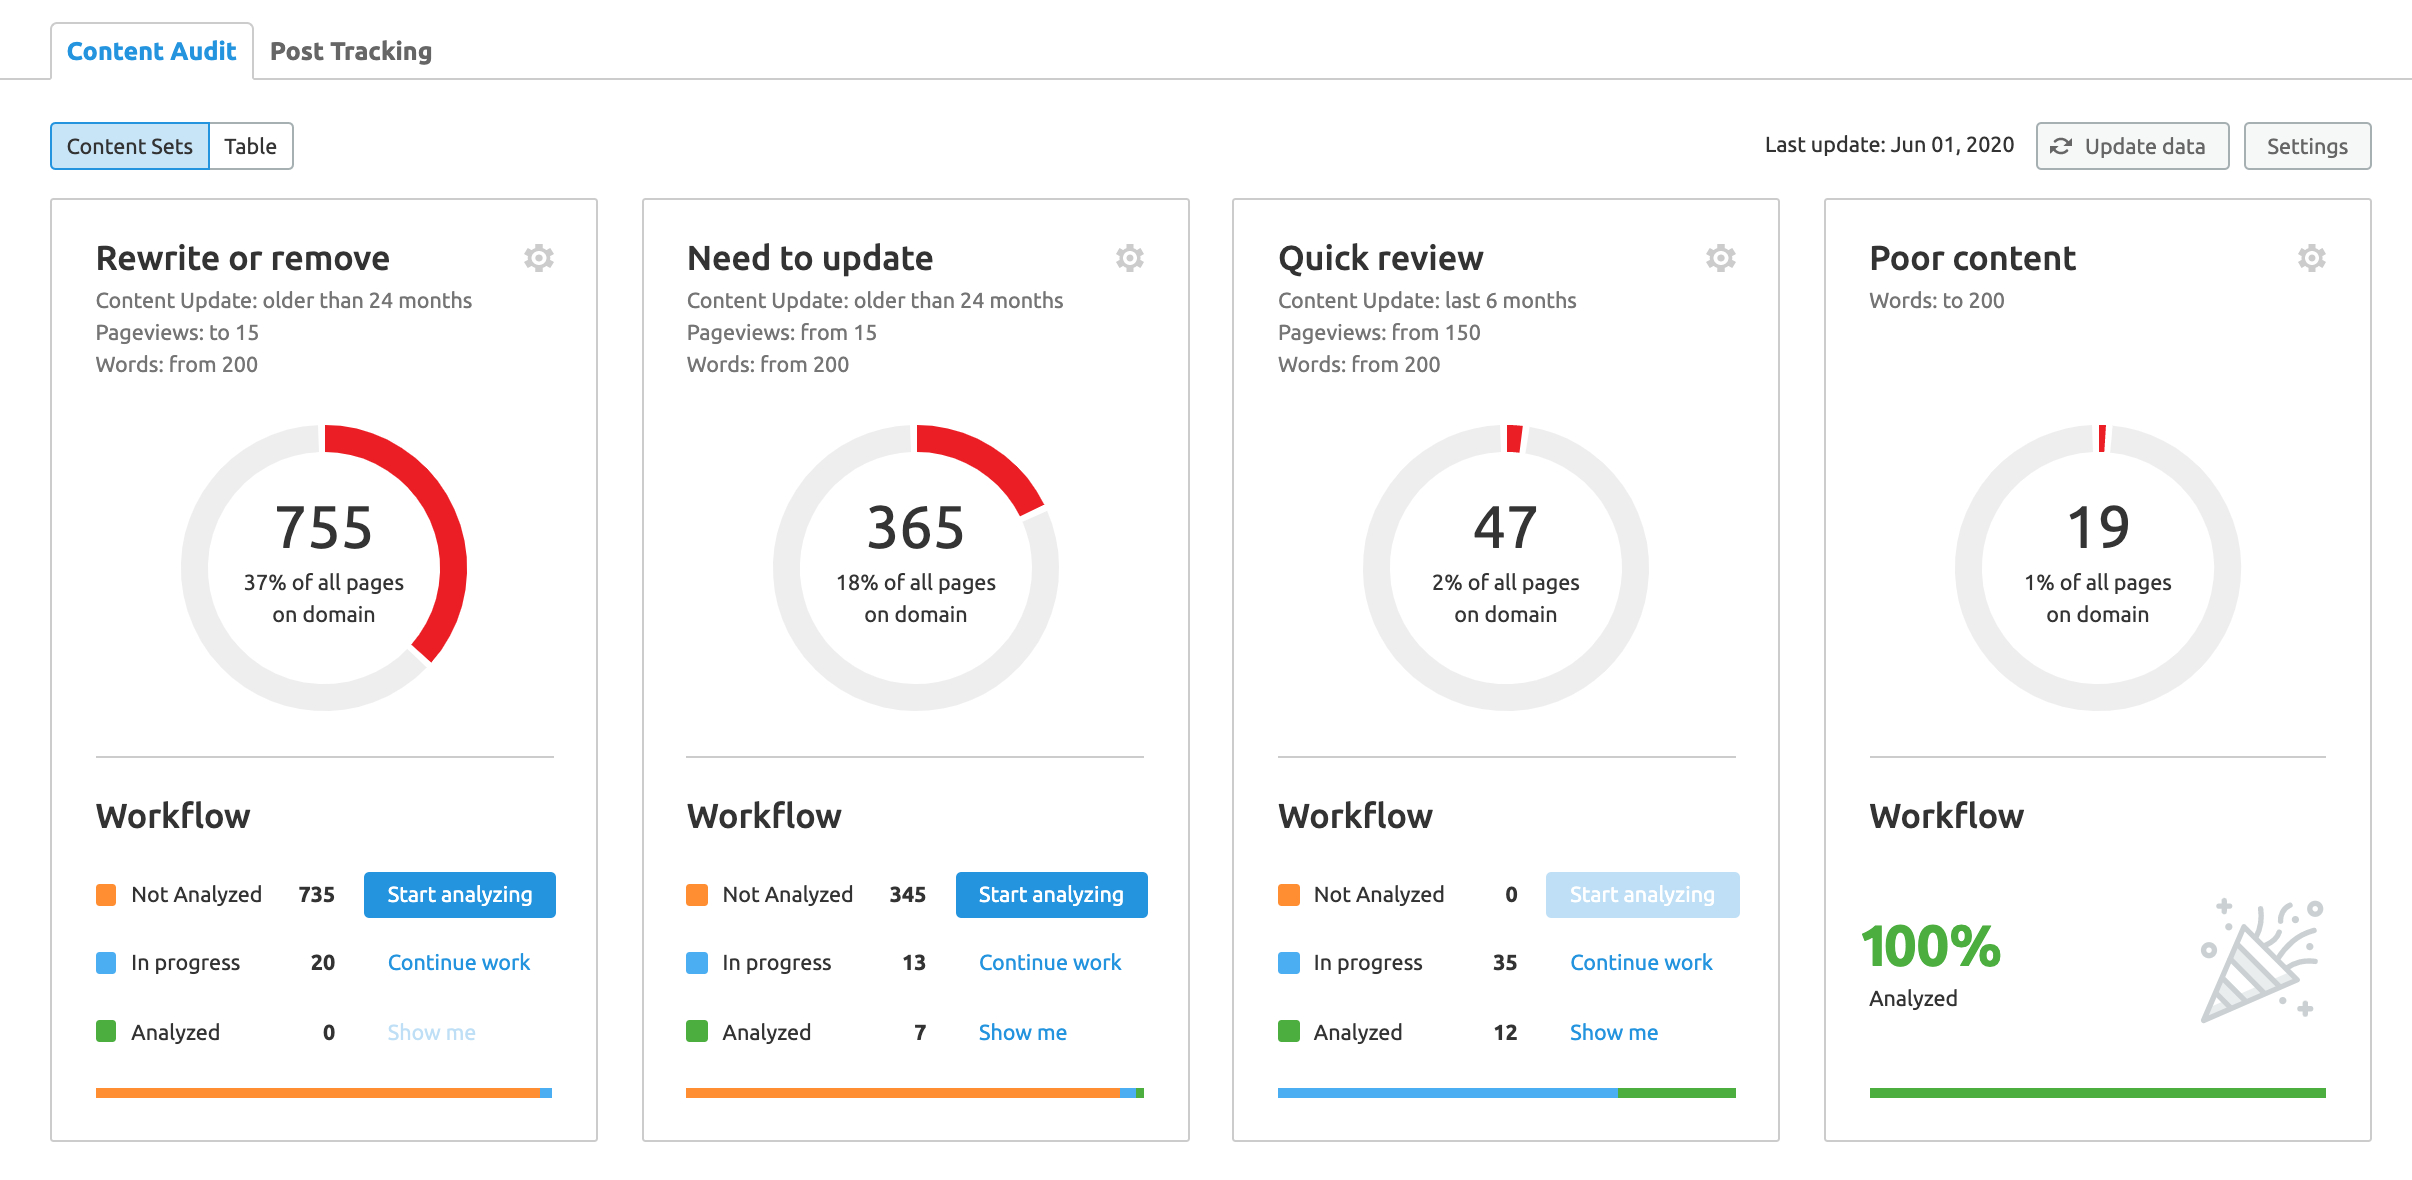Viewport: 2412px width, 1180px height.
Task: Open the Poor content card gear icon
Action: click(x=2312, y=258)
